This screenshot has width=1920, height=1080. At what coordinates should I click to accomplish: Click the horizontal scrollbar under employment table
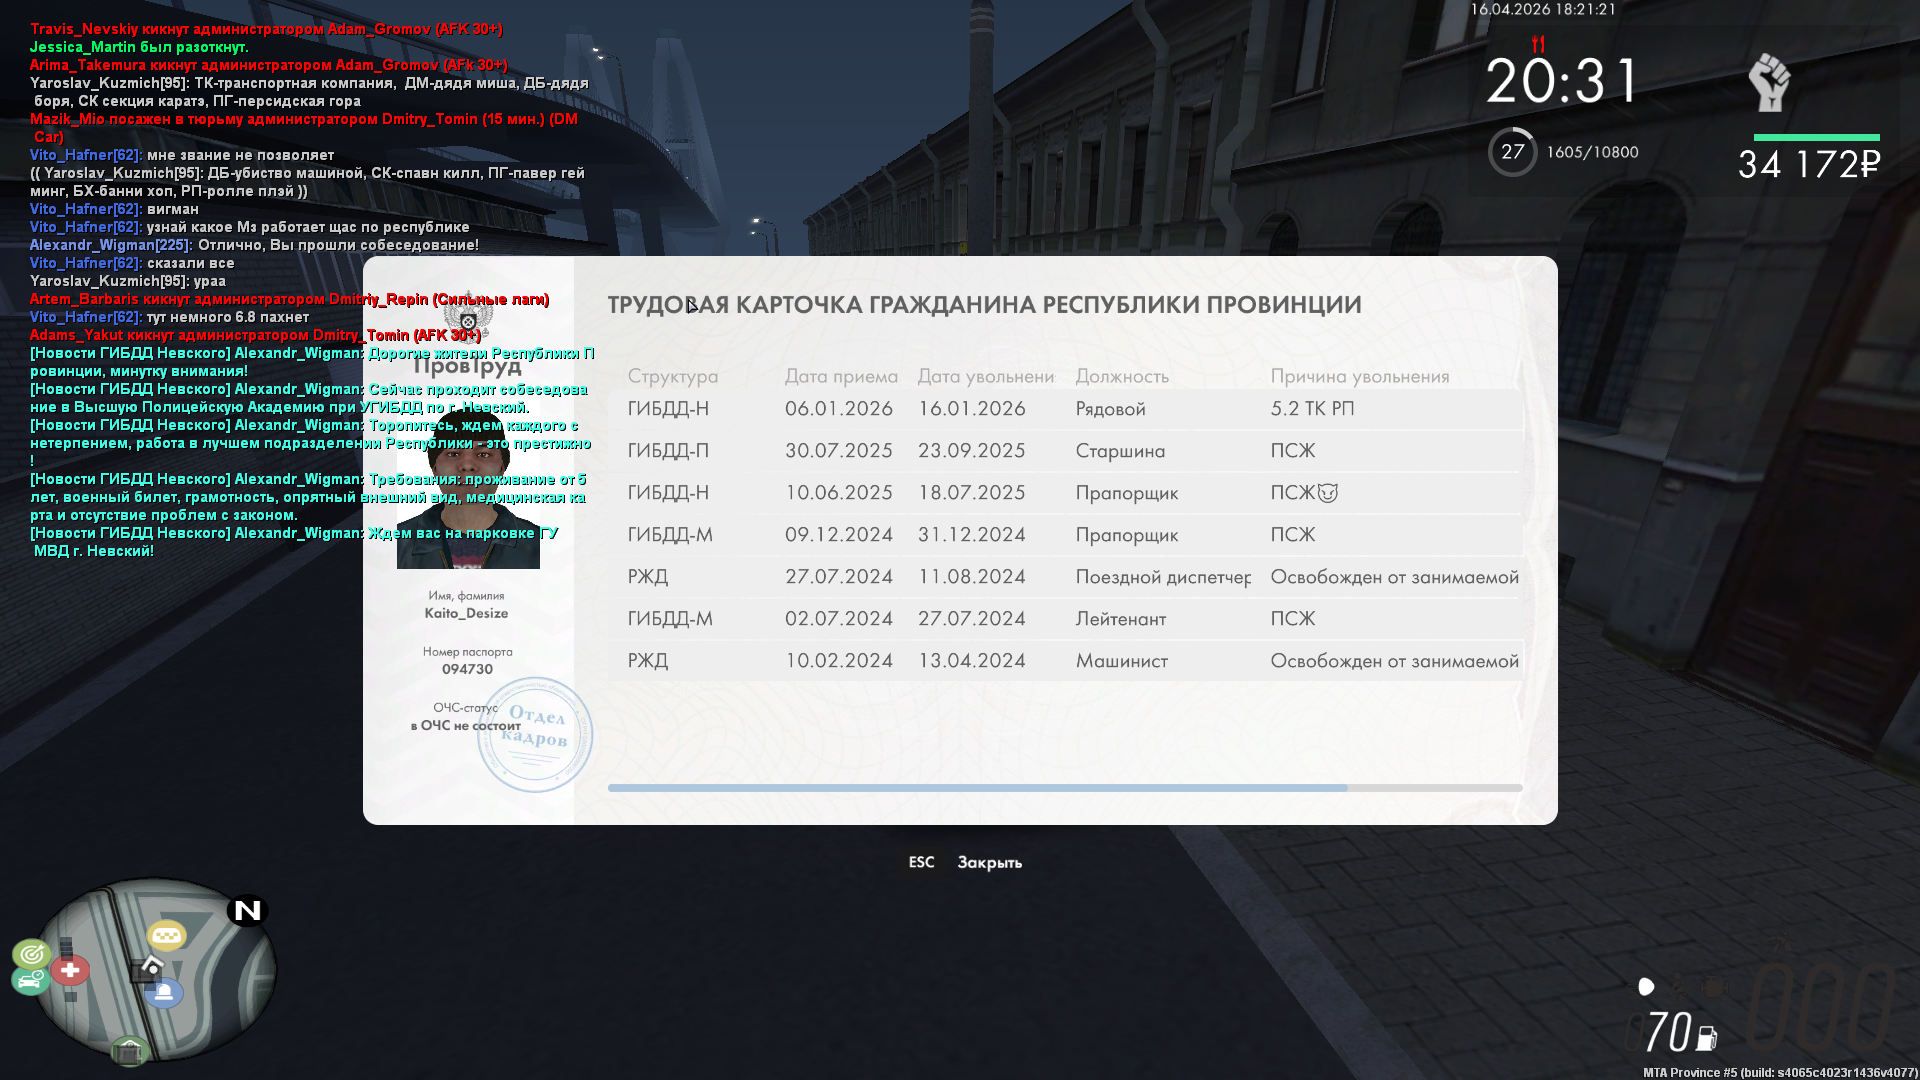(977, 788)
